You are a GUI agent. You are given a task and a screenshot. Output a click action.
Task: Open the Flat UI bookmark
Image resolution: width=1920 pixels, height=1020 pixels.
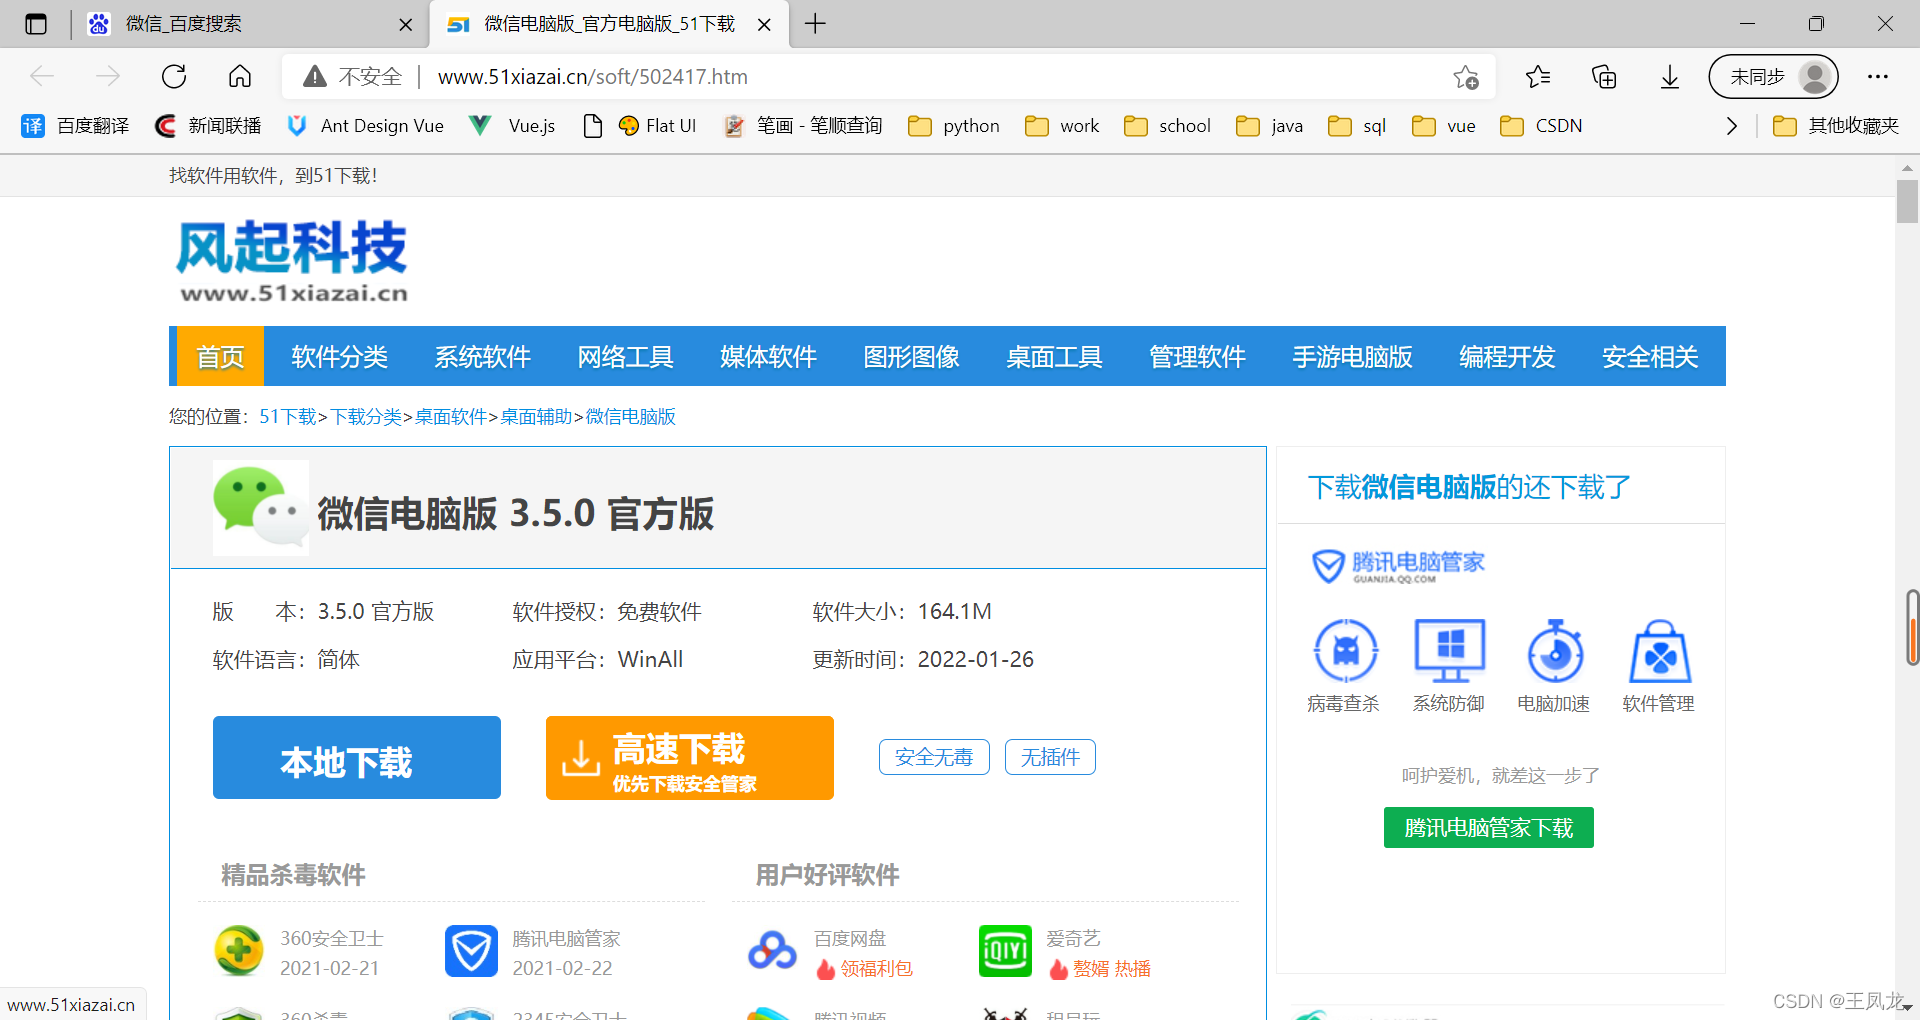click(657, 126)
